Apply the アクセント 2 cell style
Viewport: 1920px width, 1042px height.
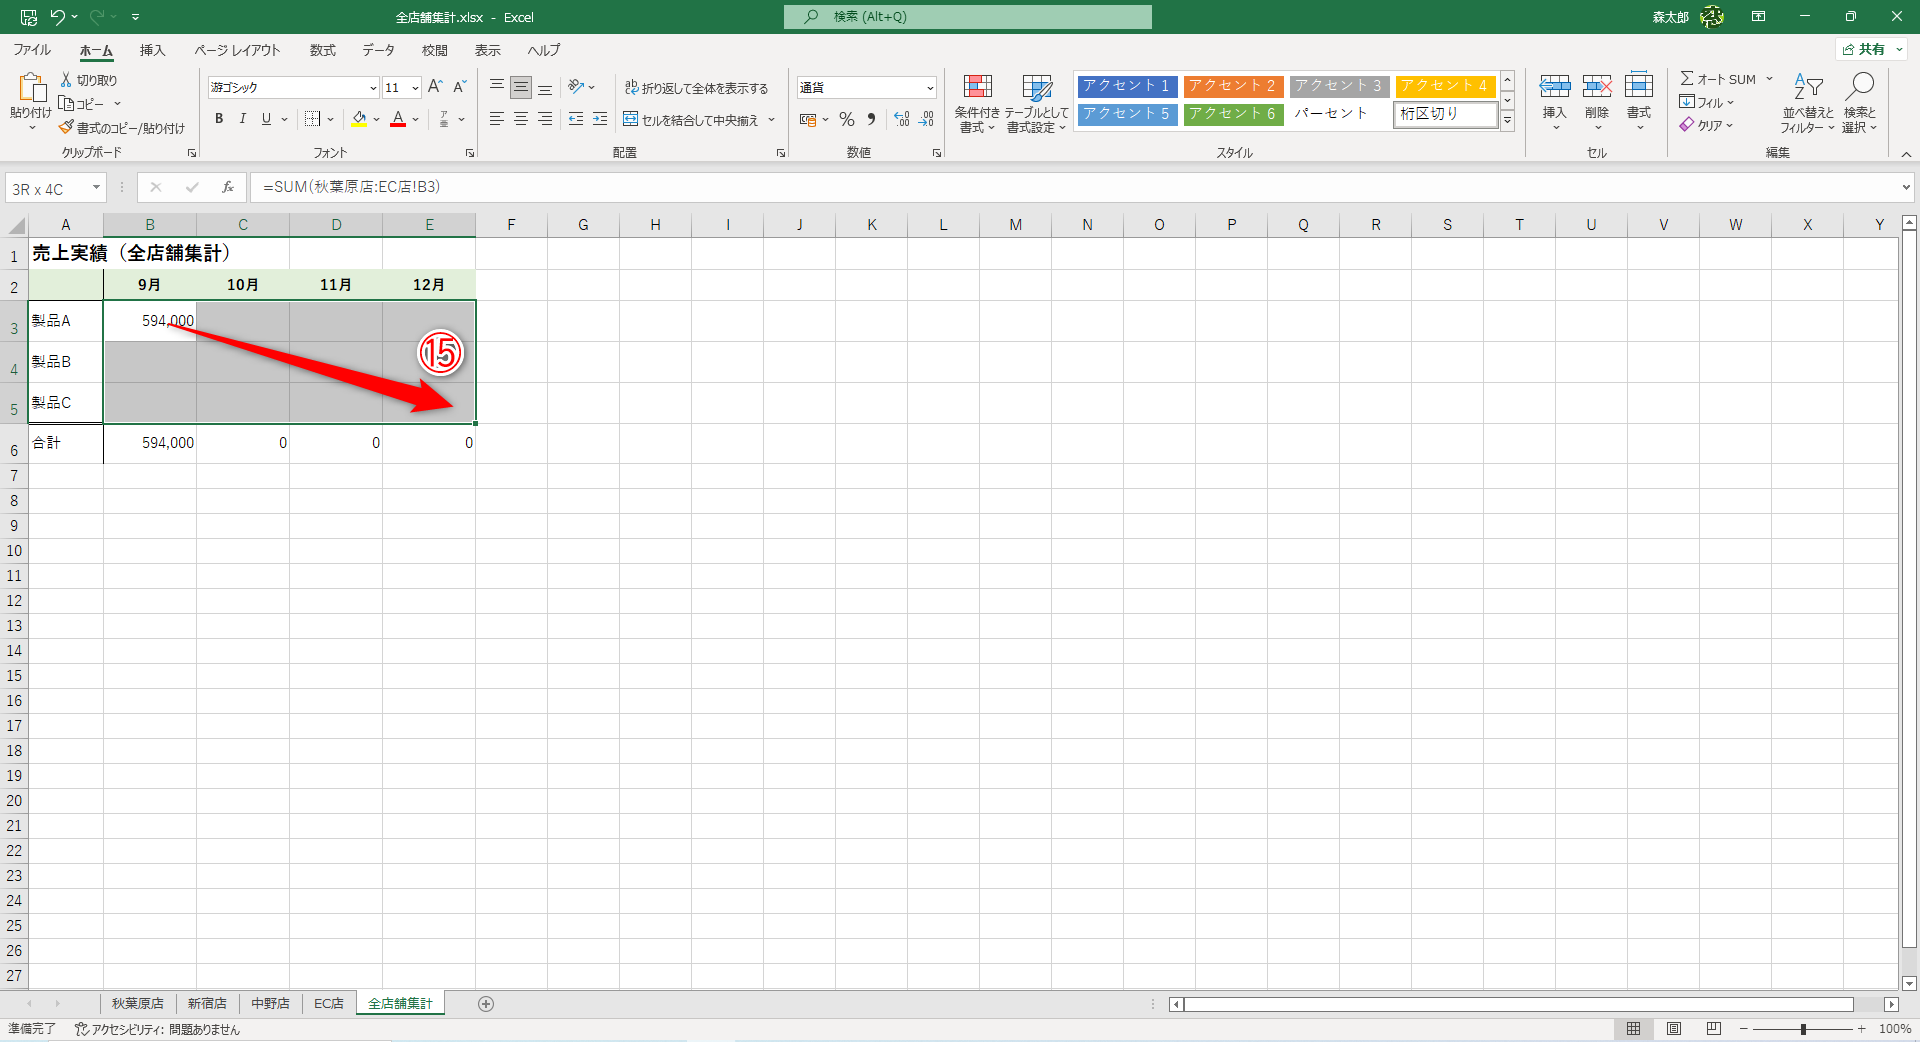coord(1233,86)
